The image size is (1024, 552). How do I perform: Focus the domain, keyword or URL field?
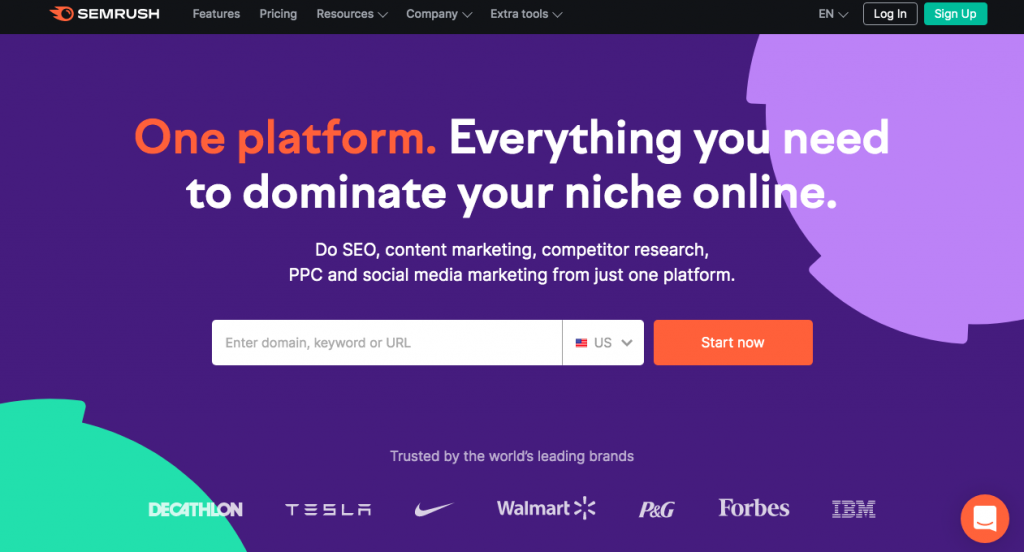[x=387, y=342]
